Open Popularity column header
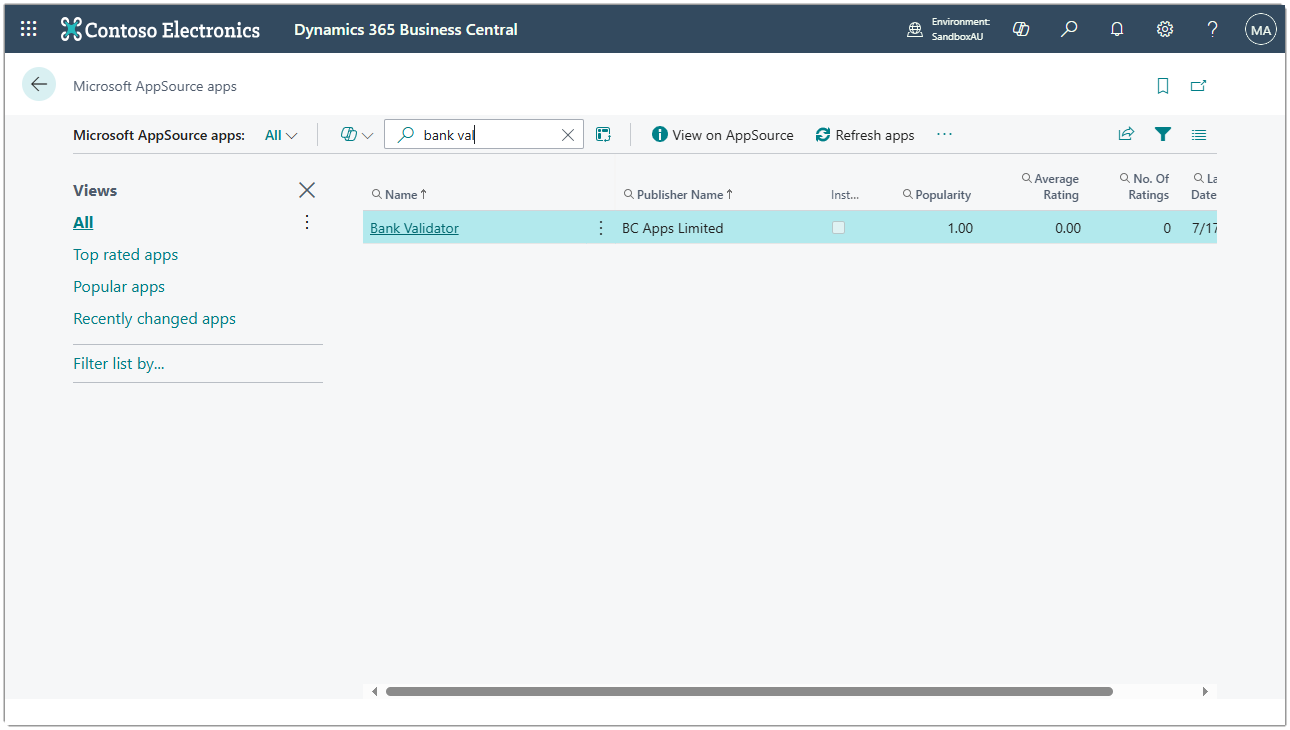This screenshot has height=730, width=1290. click(937, 195)
